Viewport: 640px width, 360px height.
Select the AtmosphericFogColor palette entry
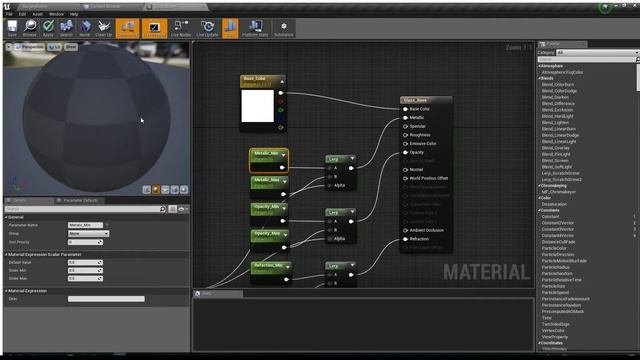point(562,72)
